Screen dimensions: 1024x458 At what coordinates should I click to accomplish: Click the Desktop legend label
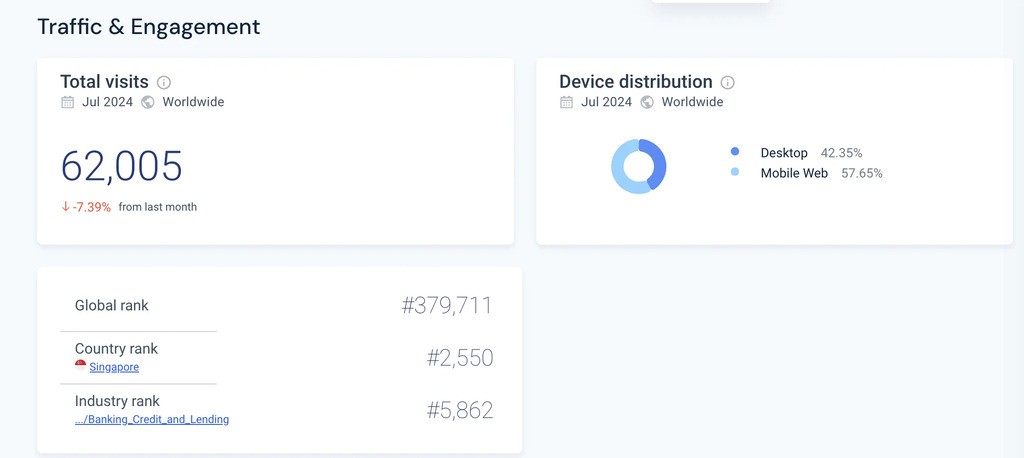(x=784, y=153)
